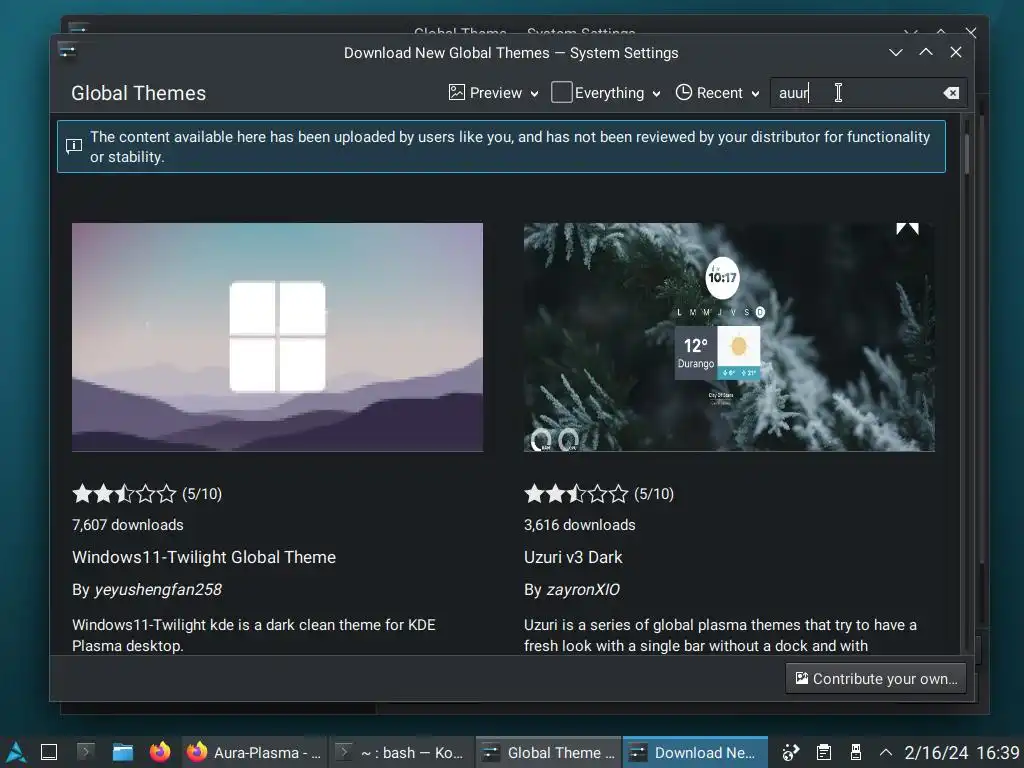1024x768 pixels.
Task: Click the System Settings icon in the title bar
Action: click(x=68, y=51)
